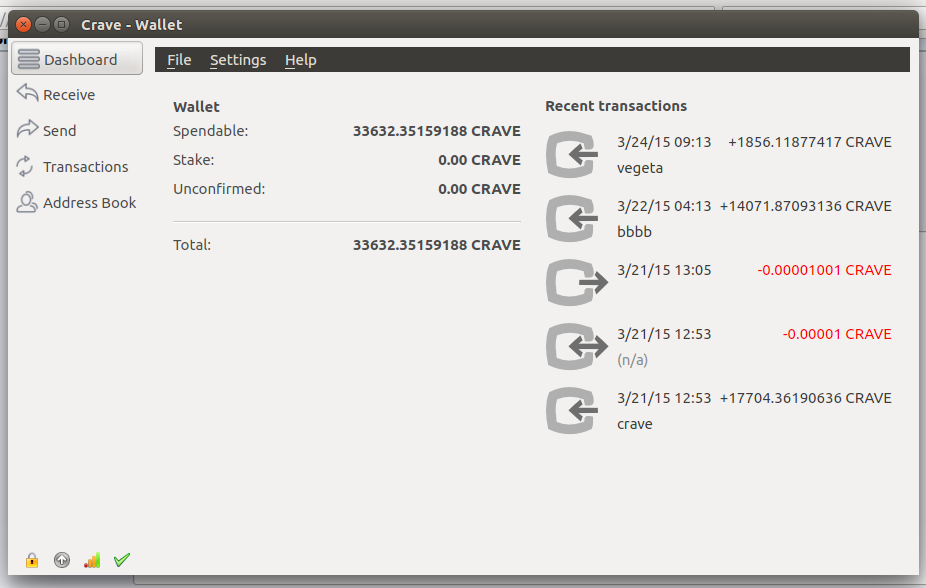Click the green sync checkmark icon

(x=122, y=560)
